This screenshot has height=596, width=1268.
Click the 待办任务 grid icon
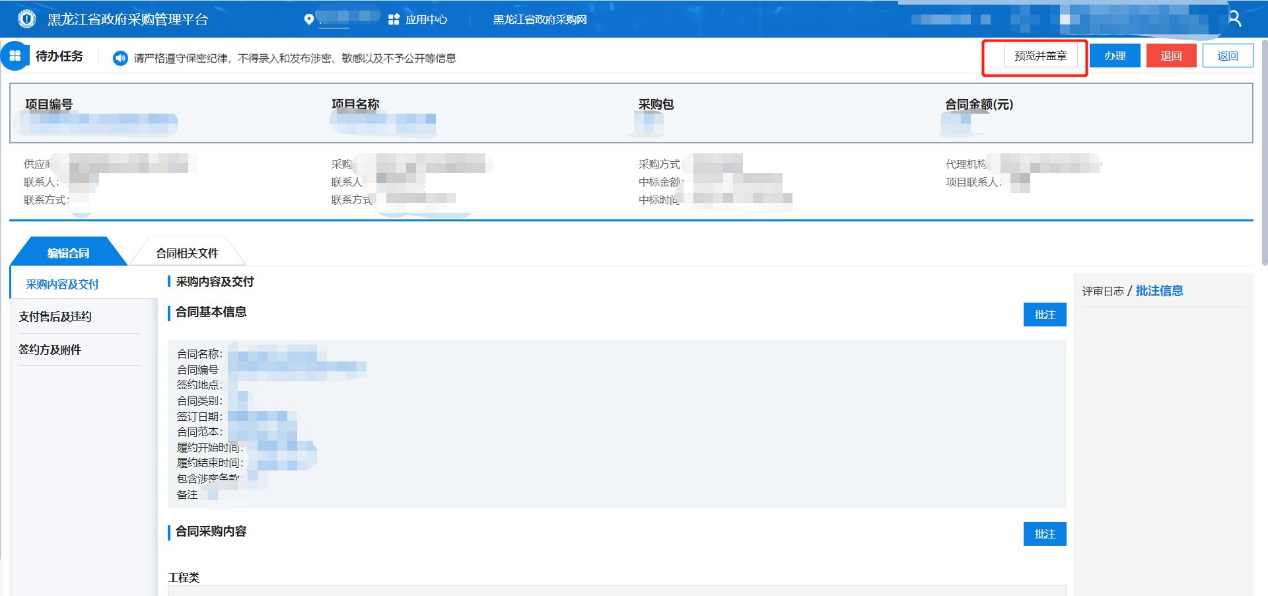click(x=15, y=56)
